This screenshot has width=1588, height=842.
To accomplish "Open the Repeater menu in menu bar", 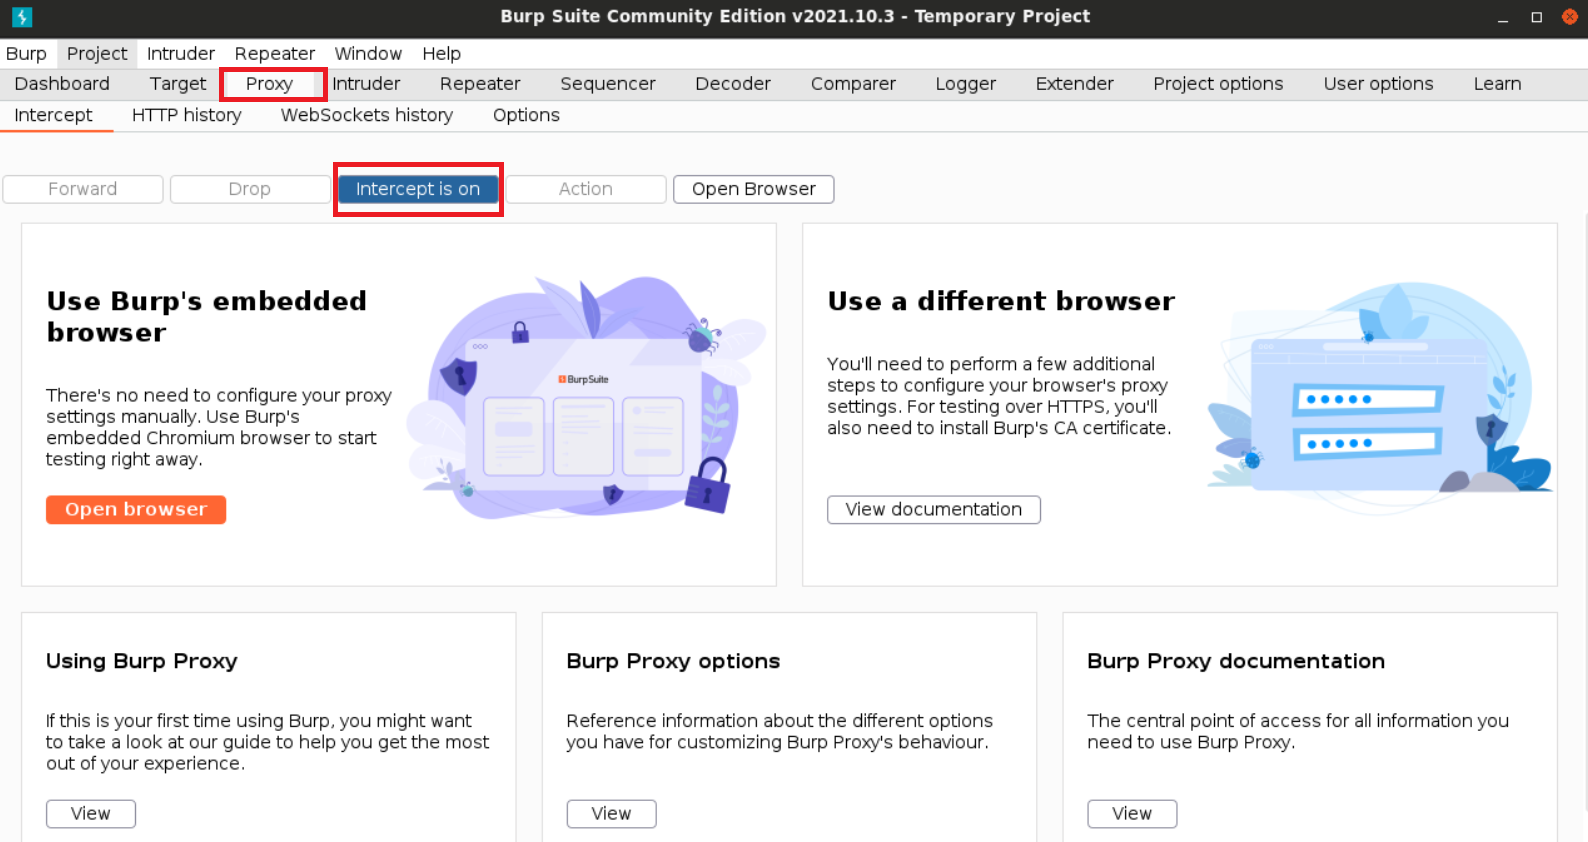I will pyautogui.click(x=275, y=54).
